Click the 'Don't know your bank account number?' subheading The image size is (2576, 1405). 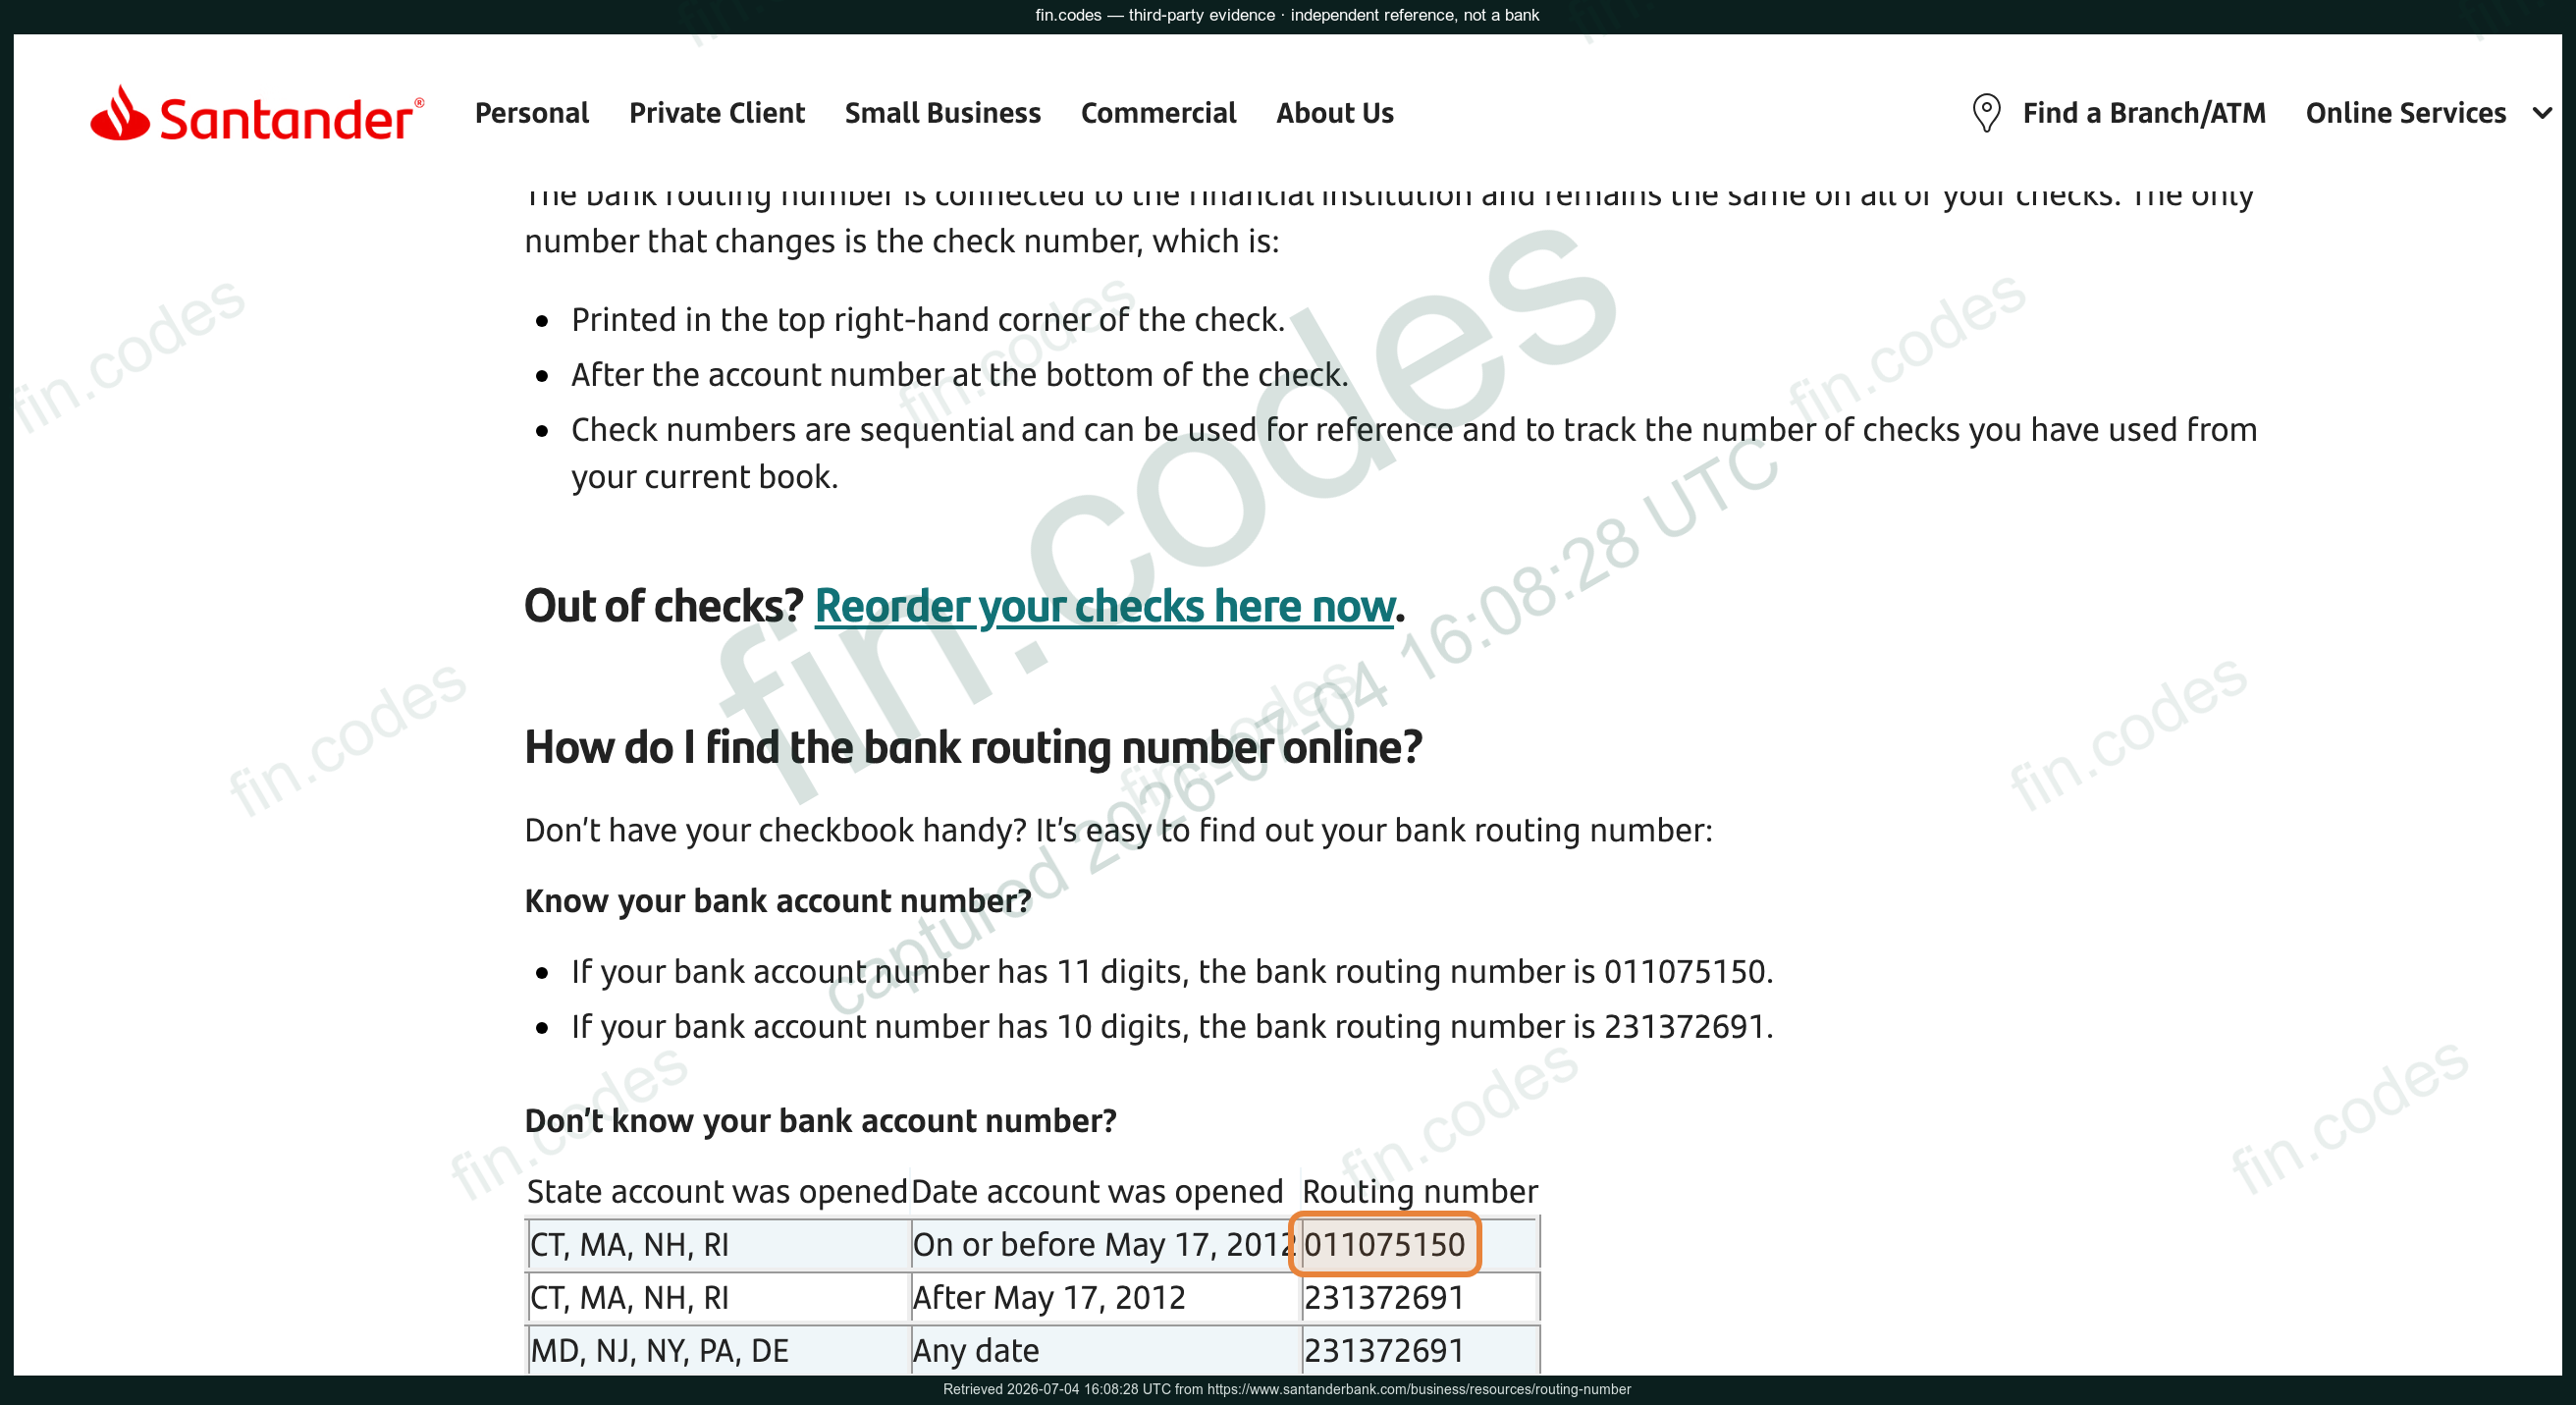coord(821,1120)
